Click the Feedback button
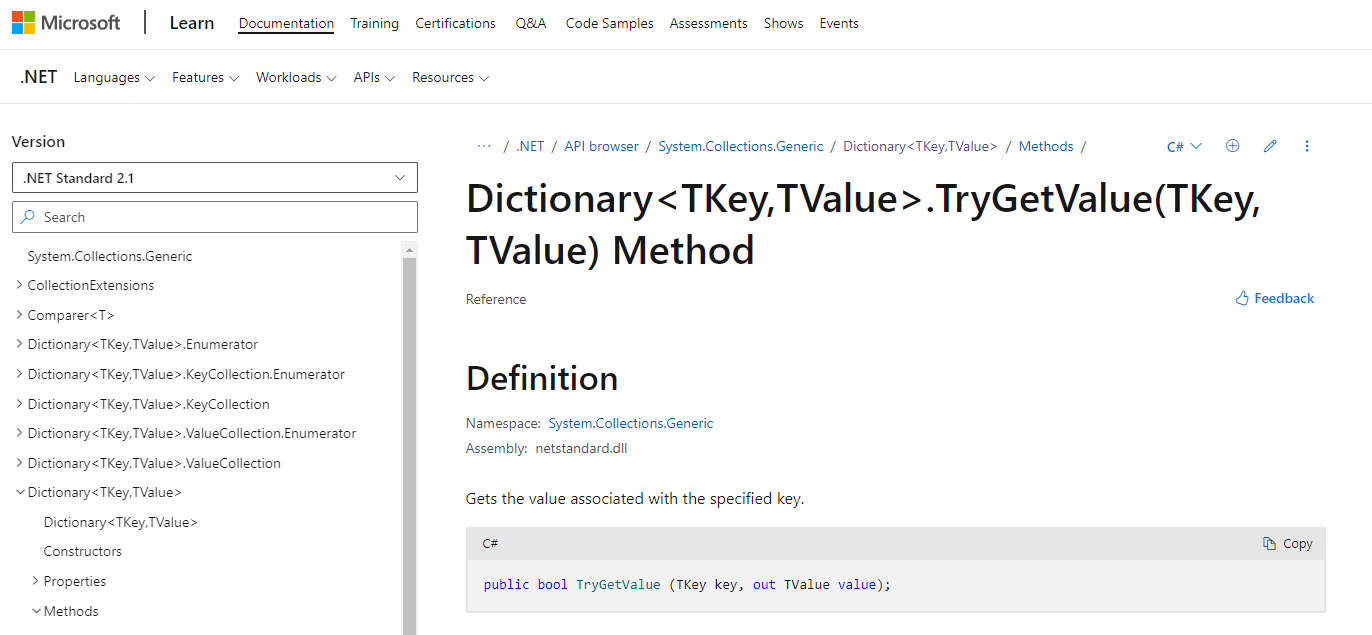The height and width of the screenshot is (635, 1372). [x=1275, y=298]
